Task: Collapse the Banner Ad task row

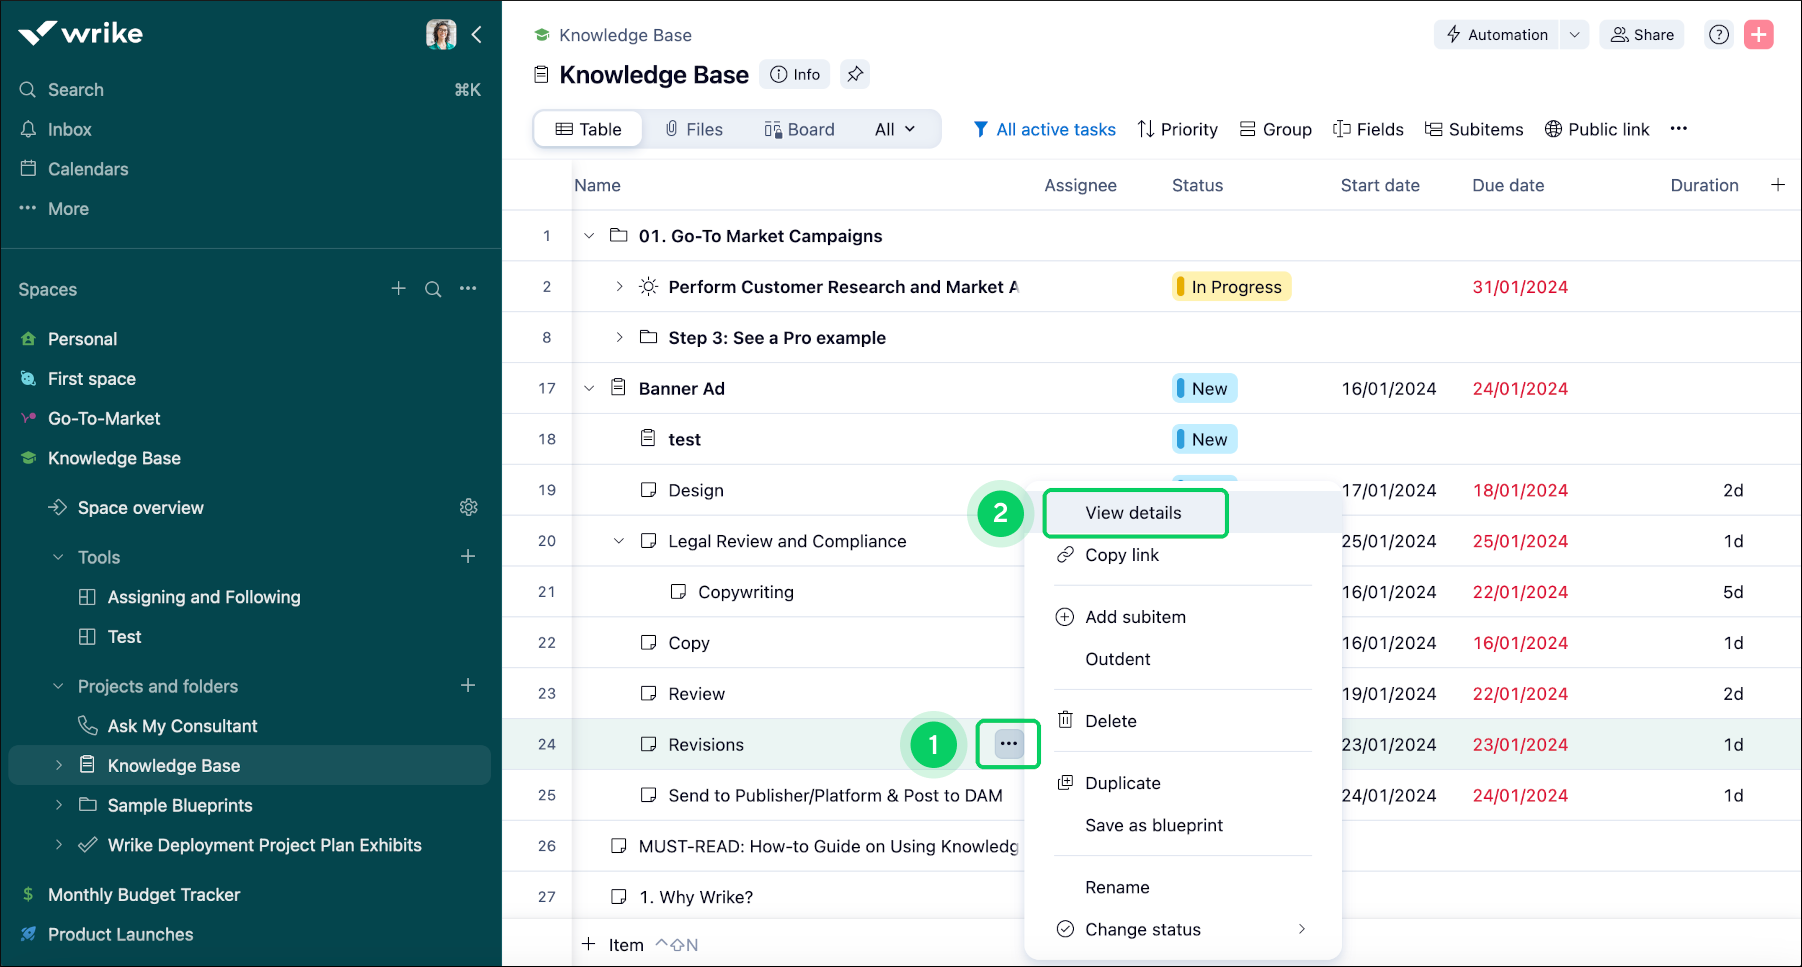Action: pyautogui.click(x=589, y=388)
